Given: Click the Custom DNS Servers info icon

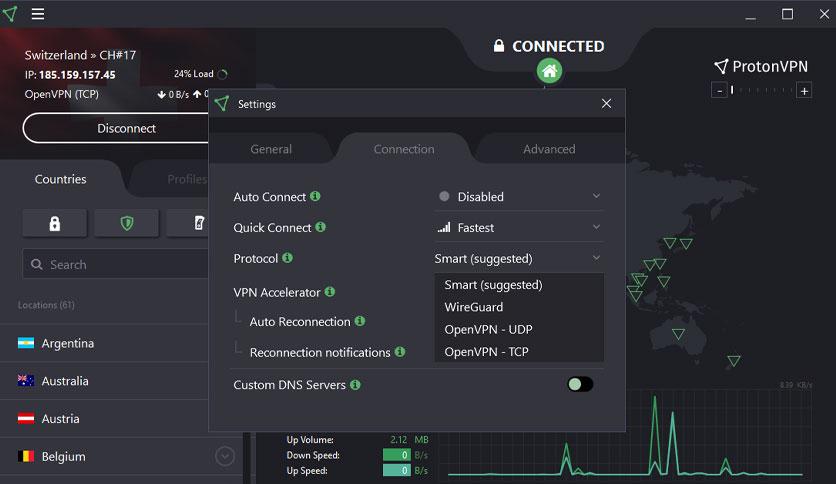Looking at the screenshot, I should [356, 384].
